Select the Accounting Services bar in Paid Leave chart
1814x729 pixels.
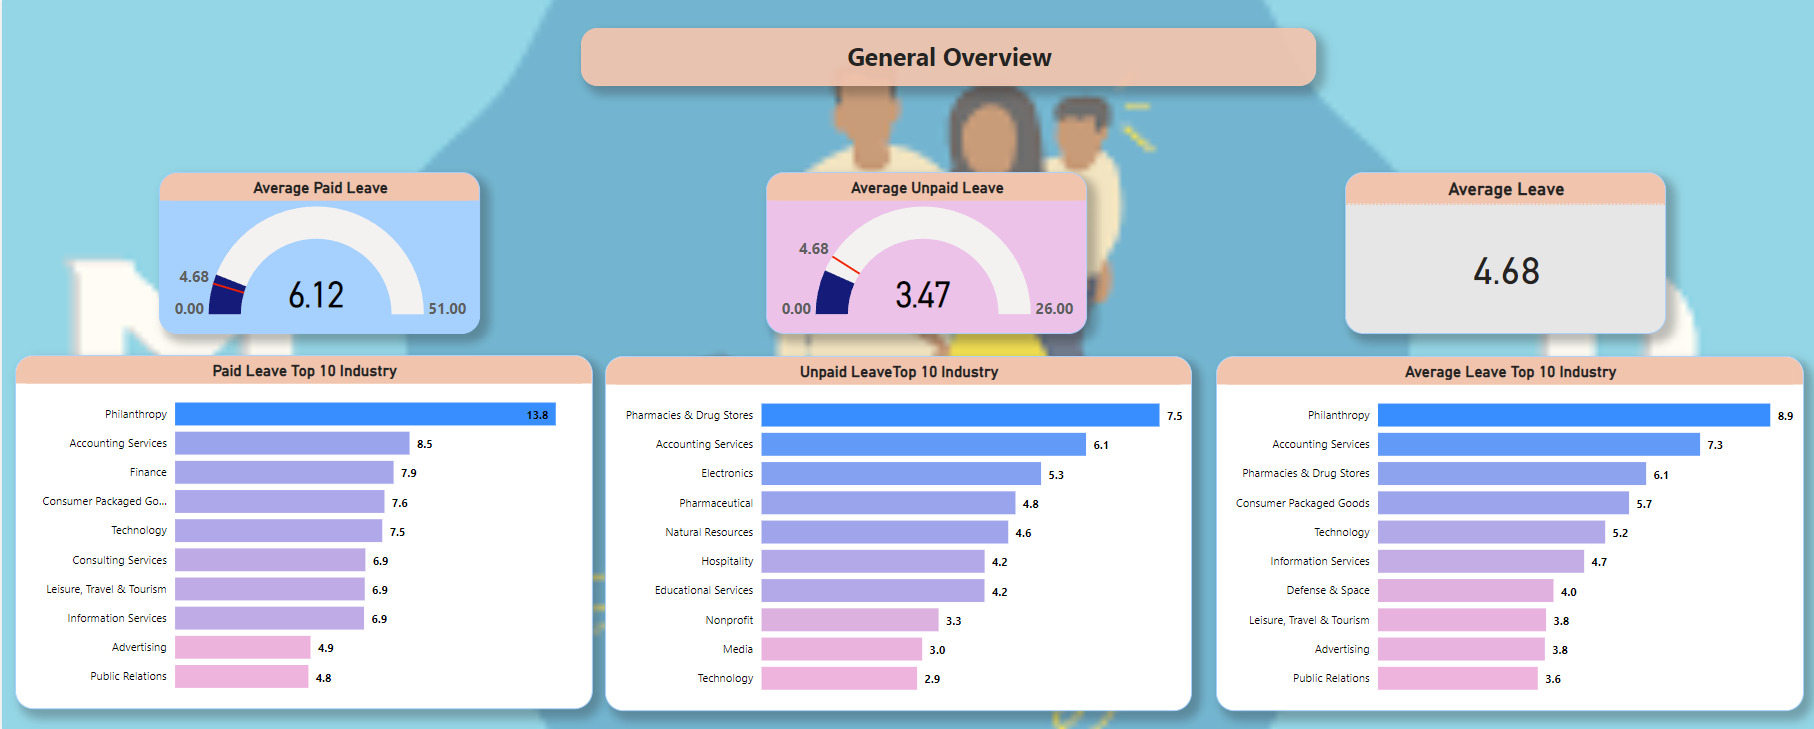coord(292,443)
